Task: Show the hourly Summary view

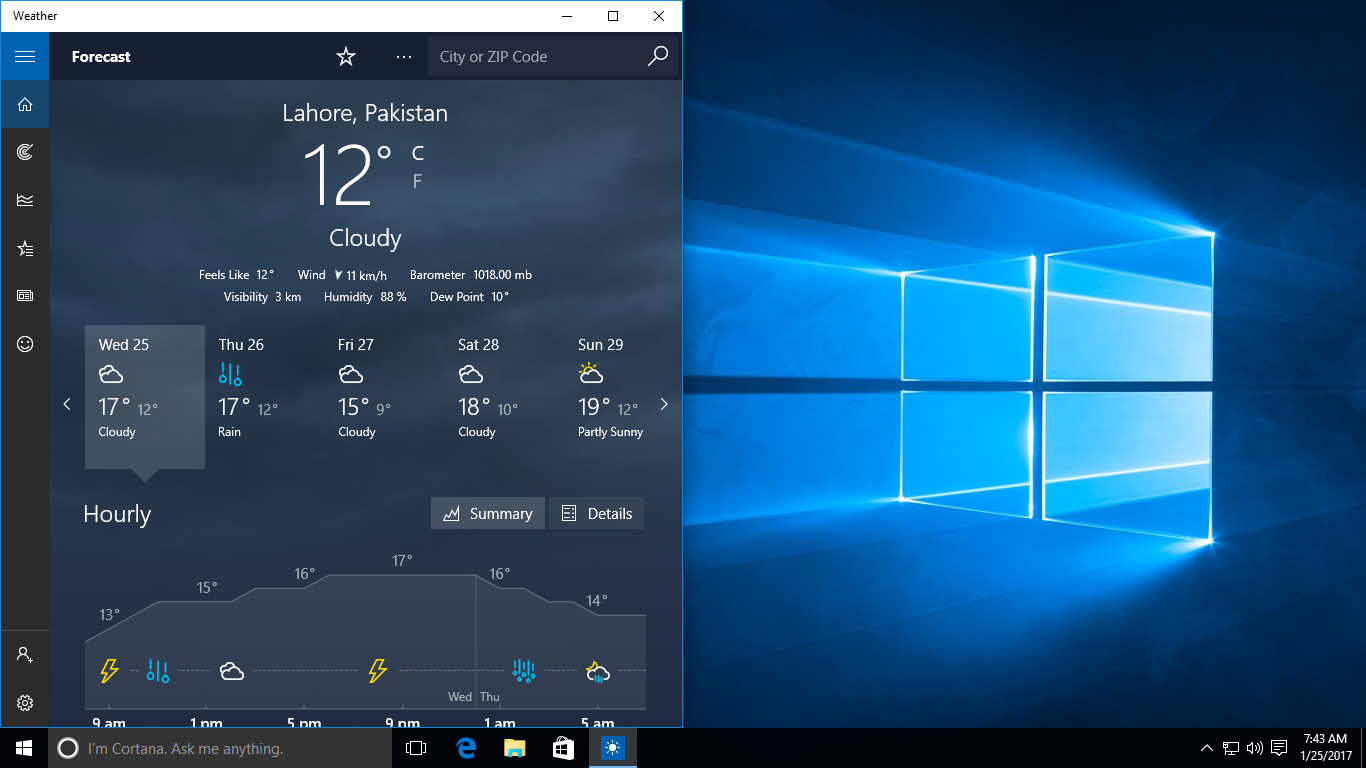Action: [487, 513]
